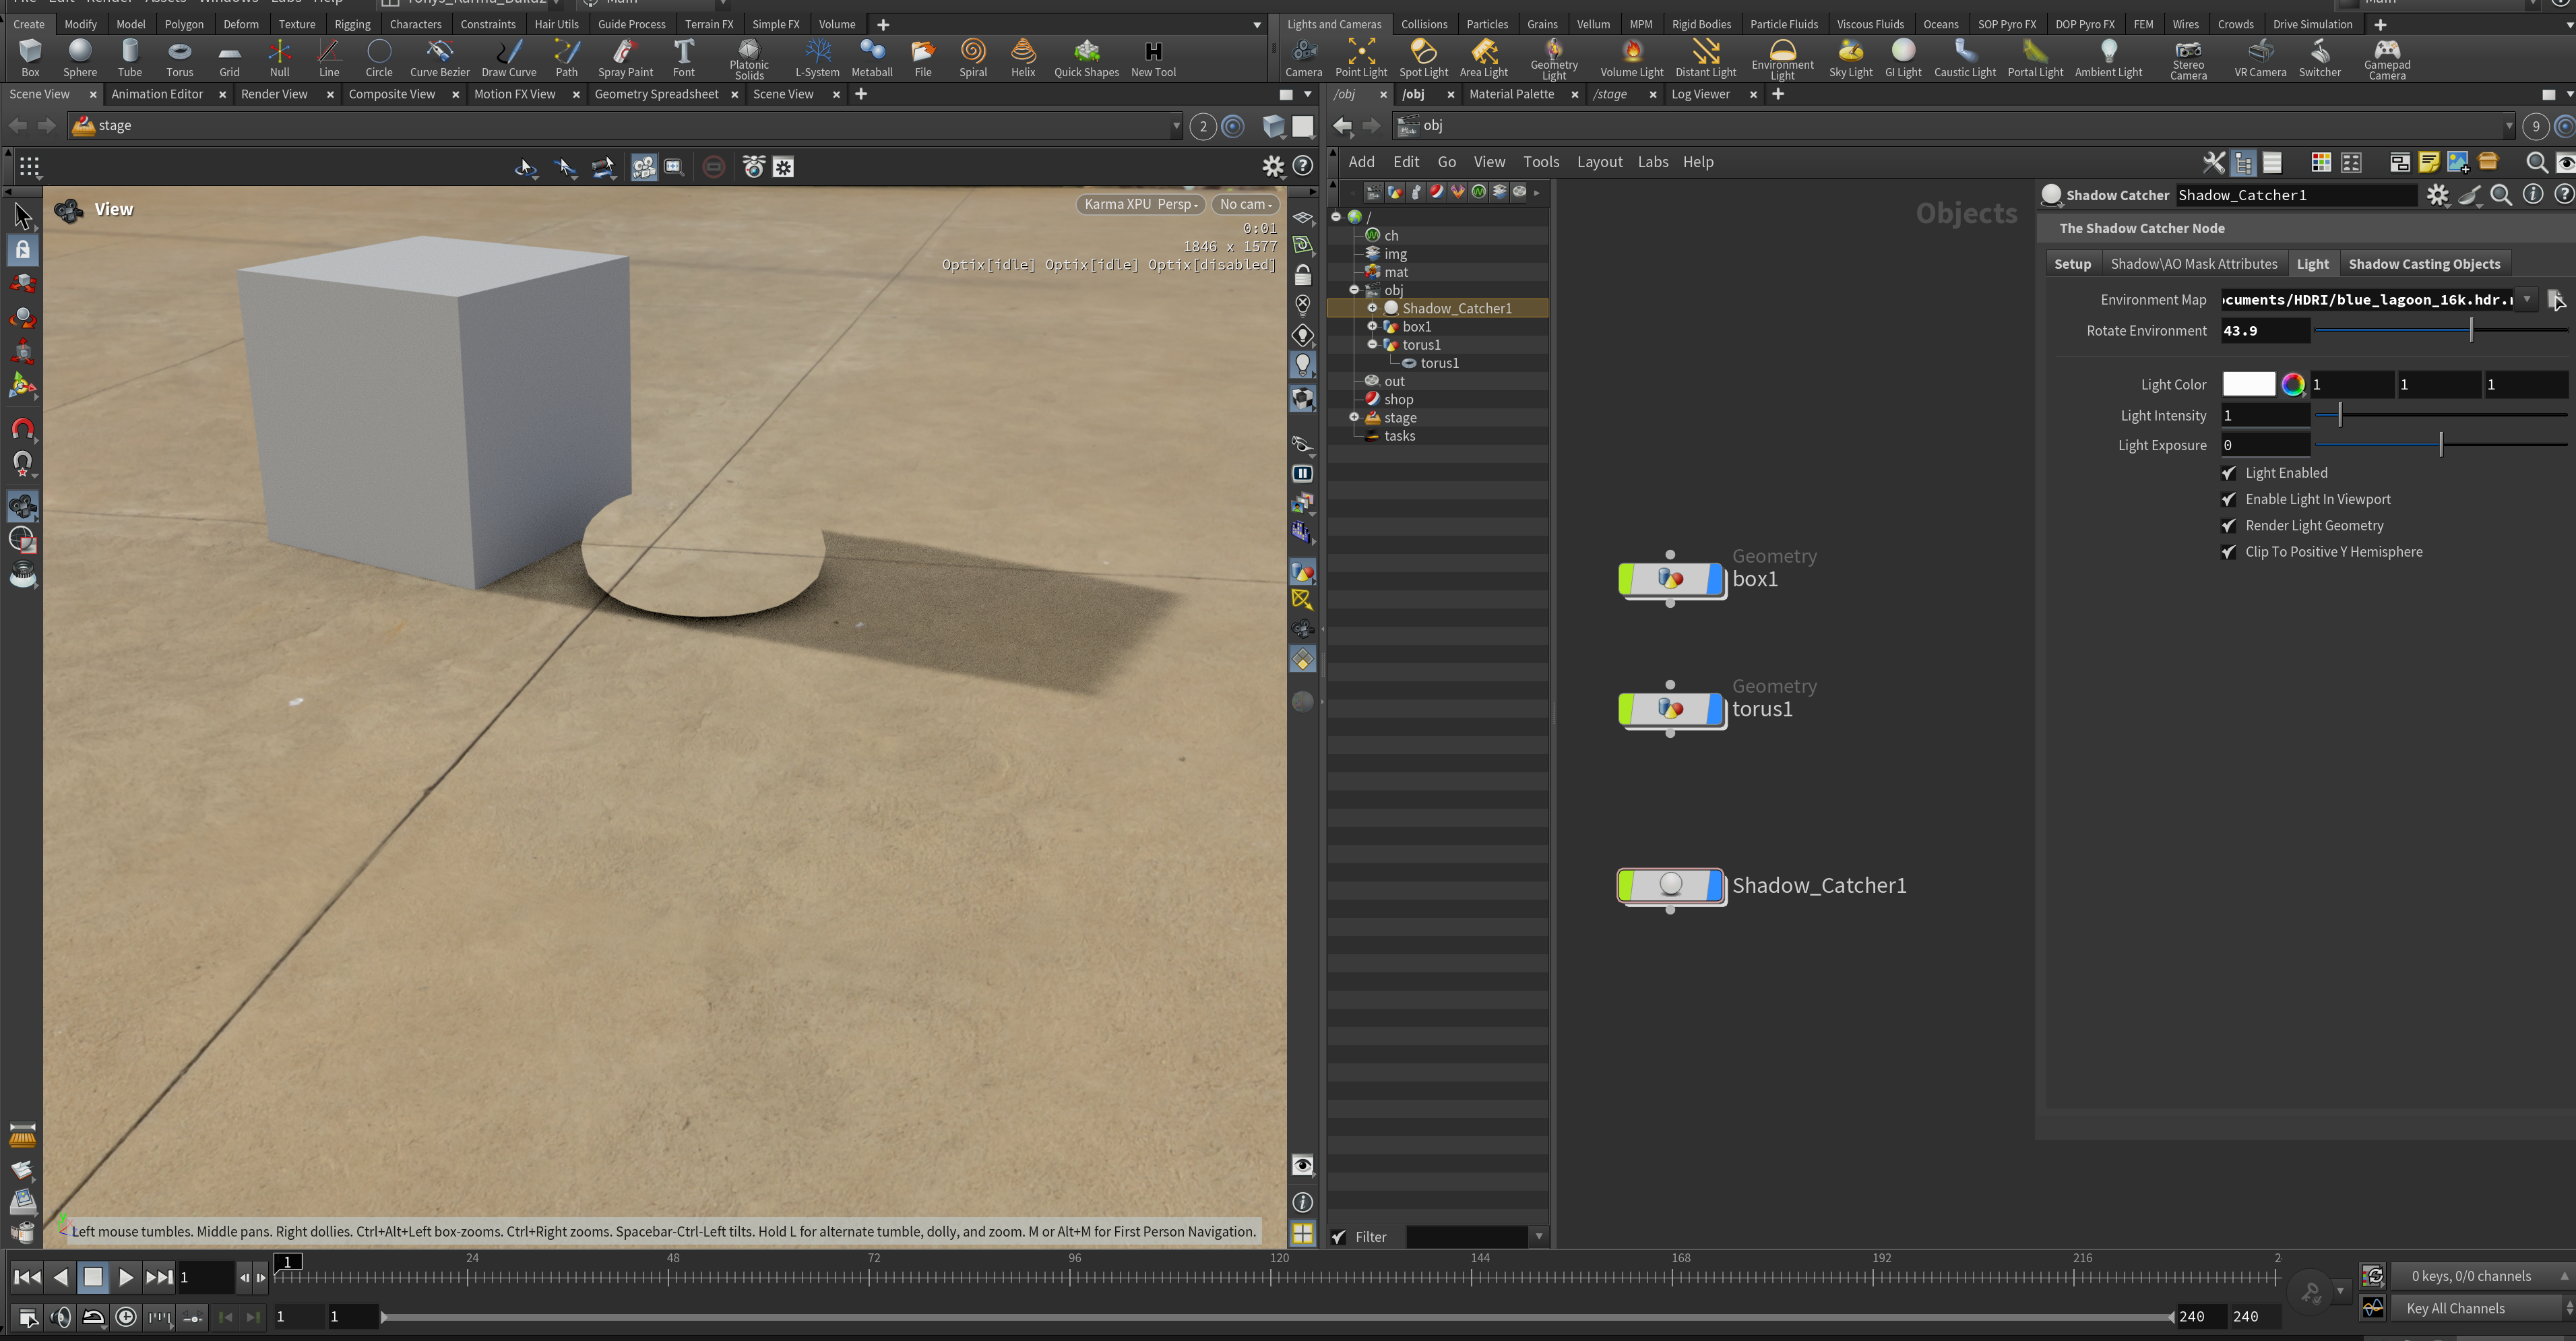The image size is (2576, 1341).
Task: Add a Stereo Camera from the shelf
Action: 2188,60
